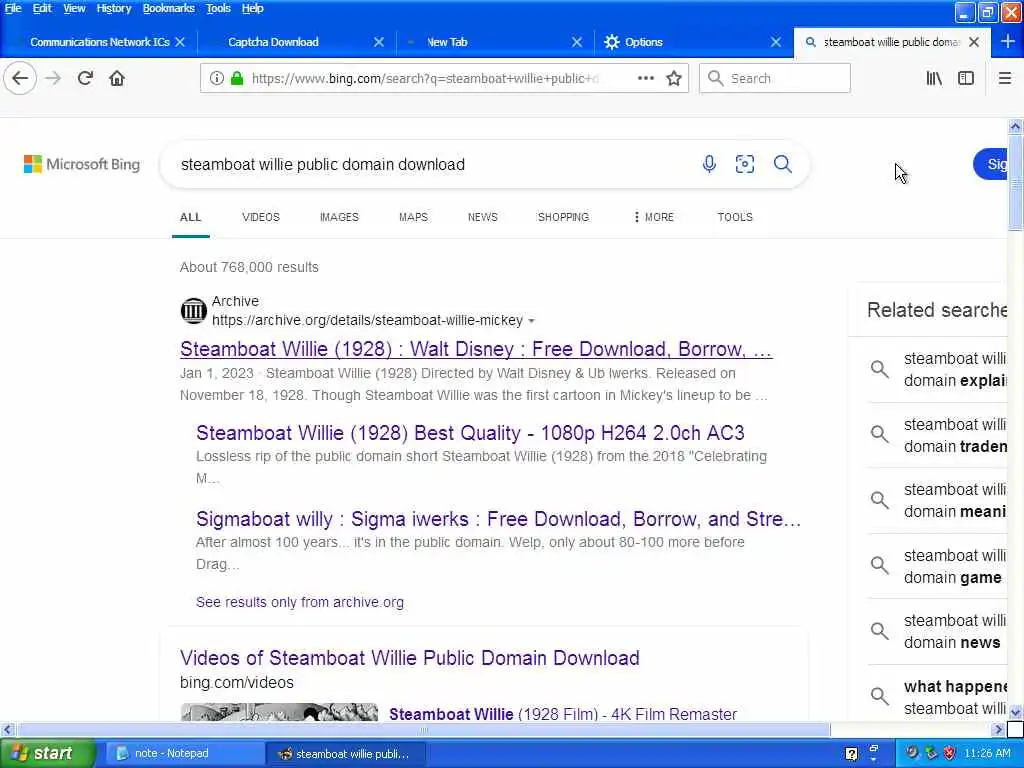The image size is (1024, 768).
Task: Close the Communications Network ICs tab
Action: [x=180, y=42]
